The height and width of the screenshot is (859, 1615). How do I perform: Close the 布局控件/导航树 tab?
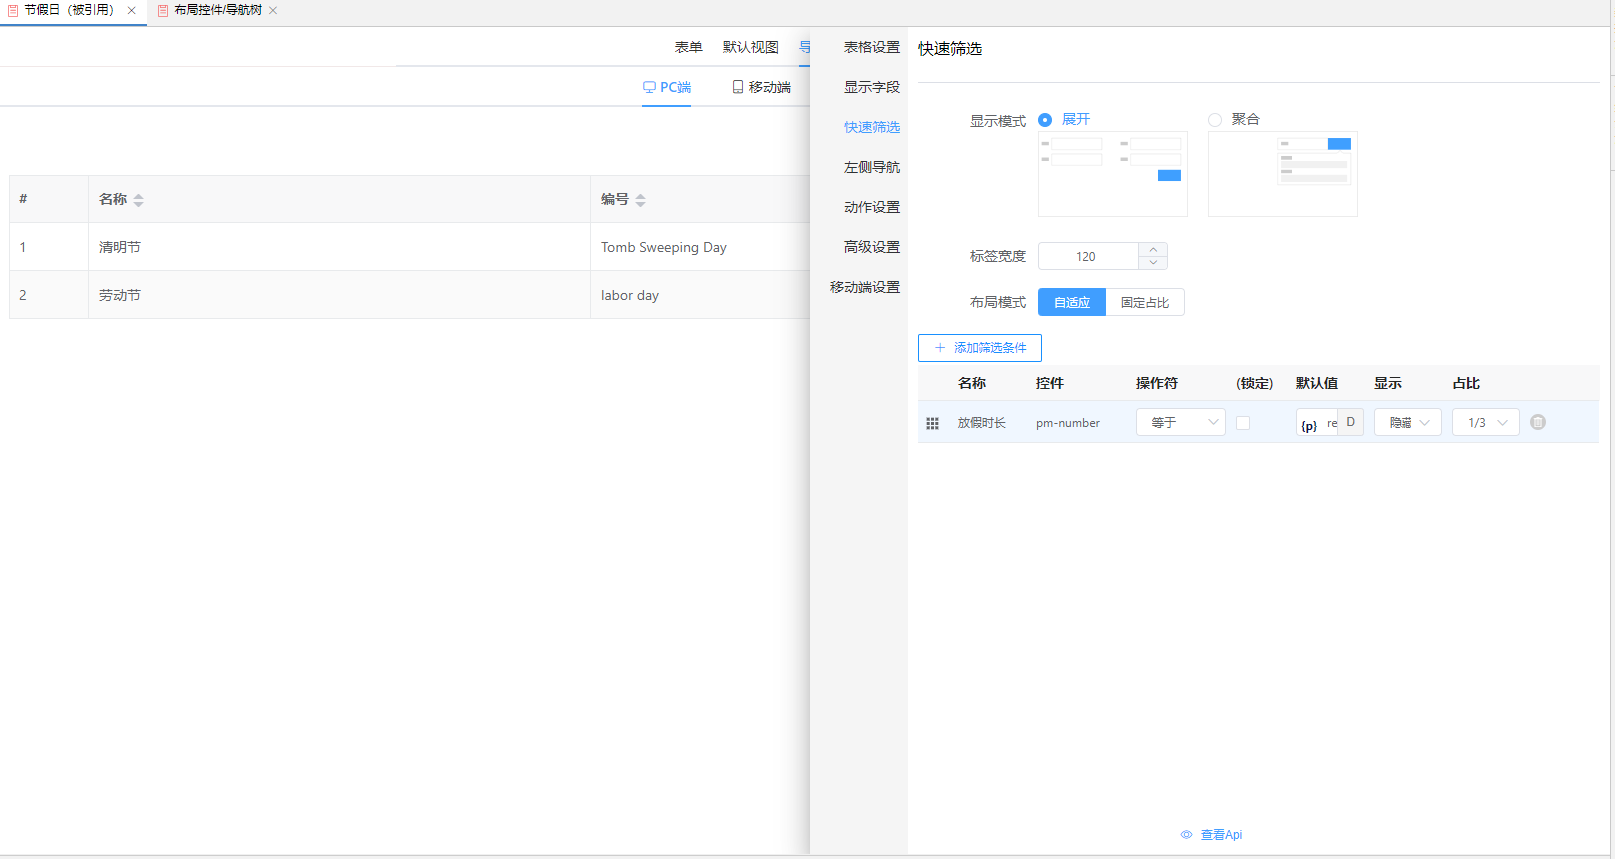(x=273, y=10)
